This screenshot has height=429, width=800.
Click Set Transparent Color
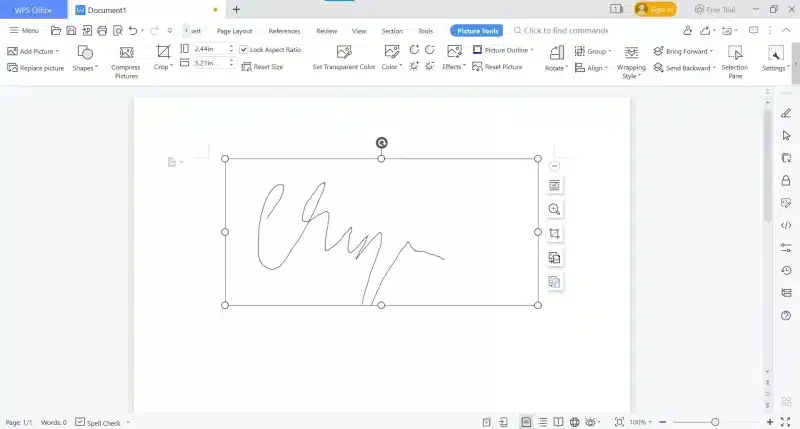pyautogui.click(x=344, y=58)
